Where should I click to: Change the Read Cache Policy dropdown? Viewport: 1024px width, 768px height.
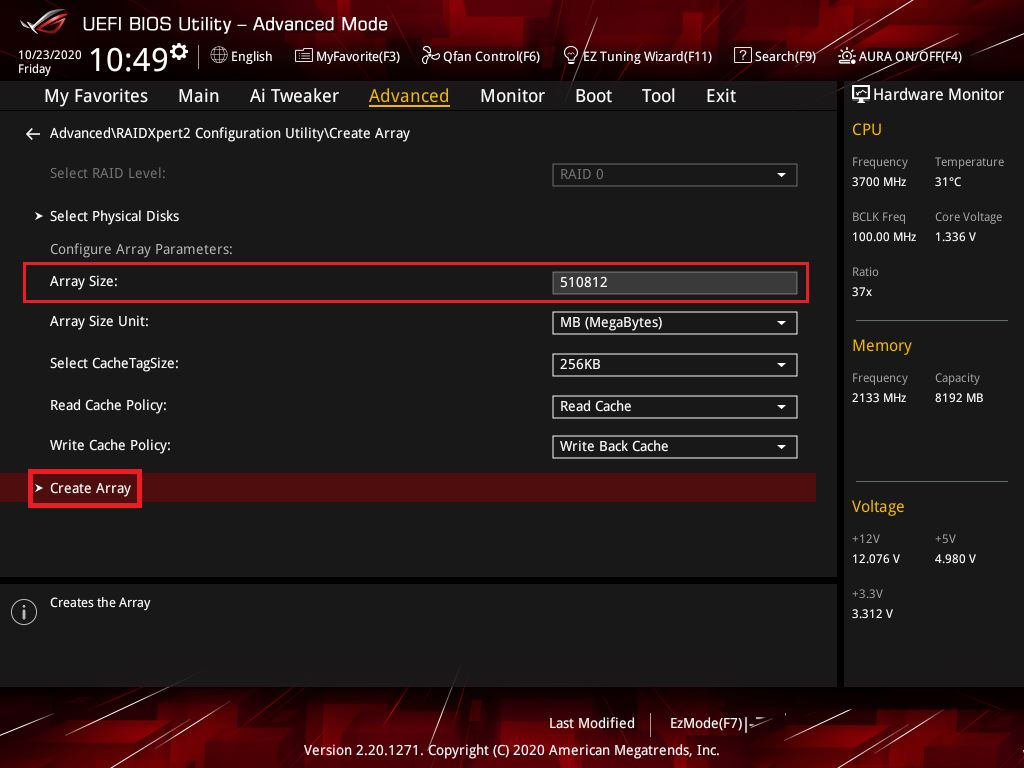coord(674,407)
